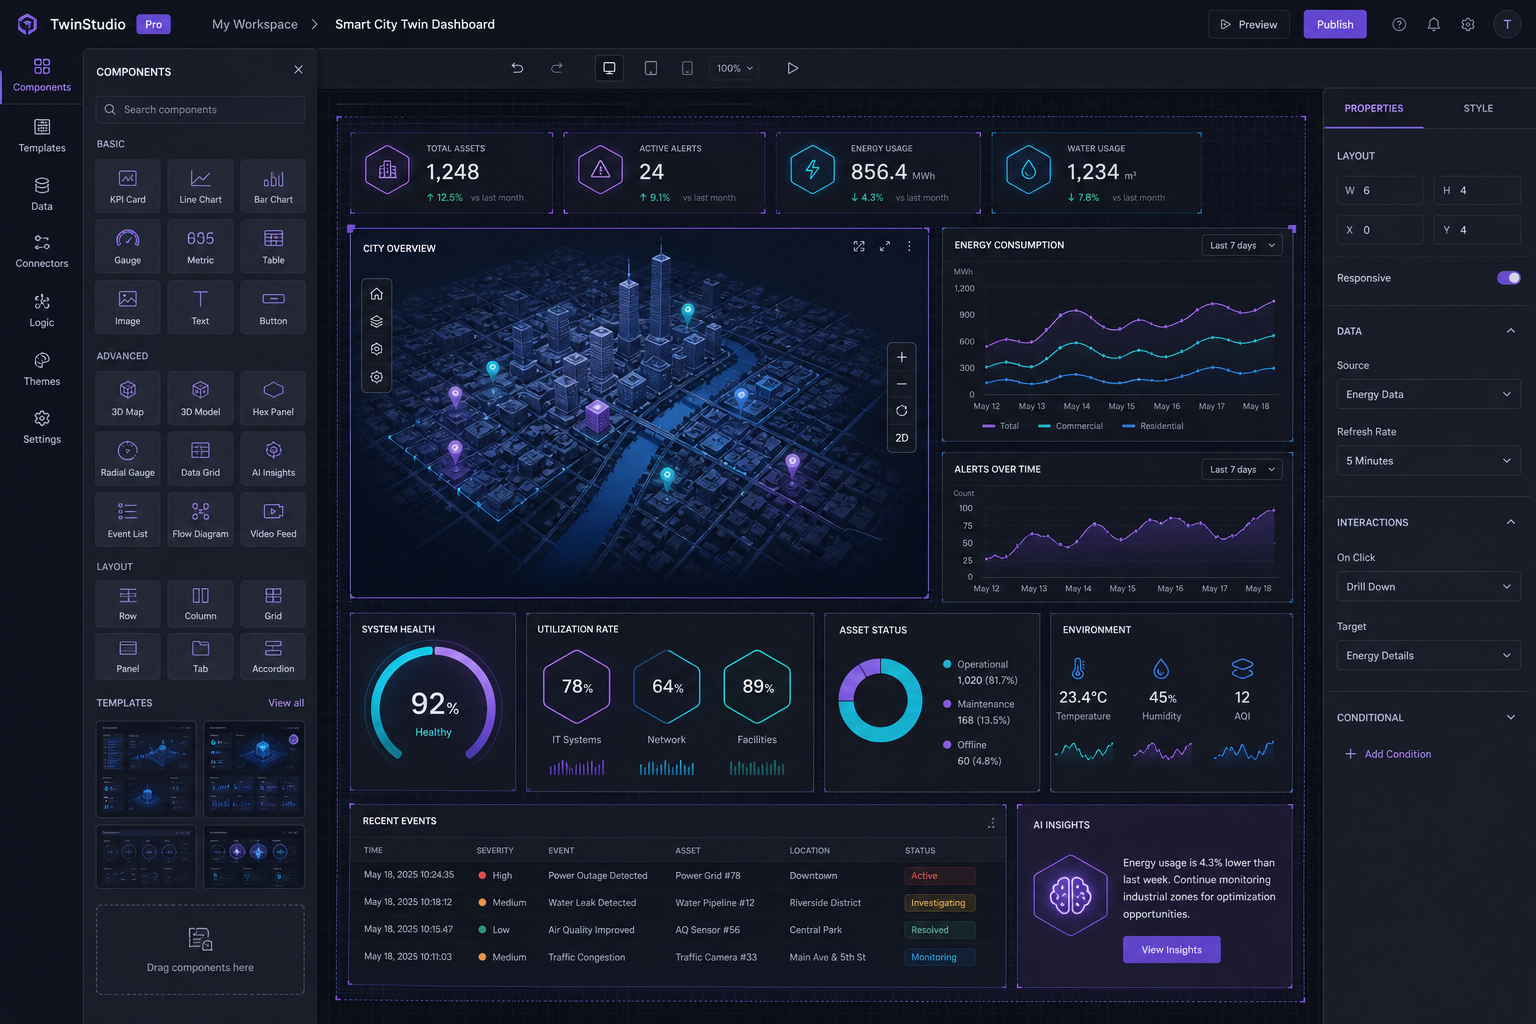Click the Publish button
Screen dimensions: 1536x1024
[1335, 24]
